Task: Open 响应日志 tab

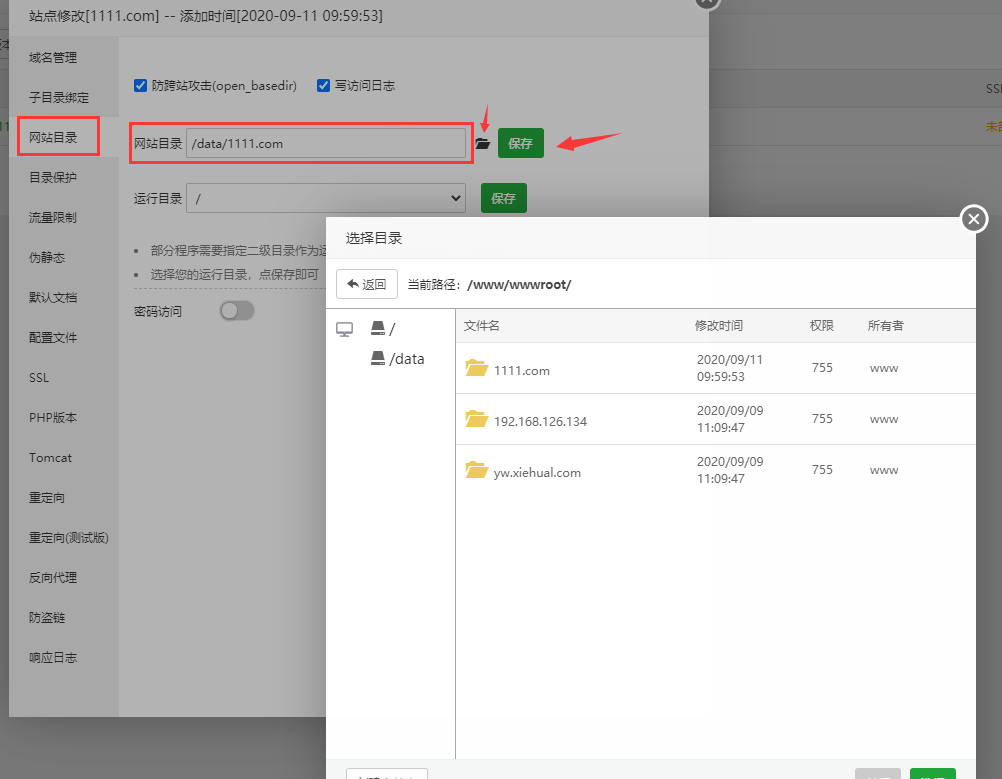Action: tap(53, 658)
